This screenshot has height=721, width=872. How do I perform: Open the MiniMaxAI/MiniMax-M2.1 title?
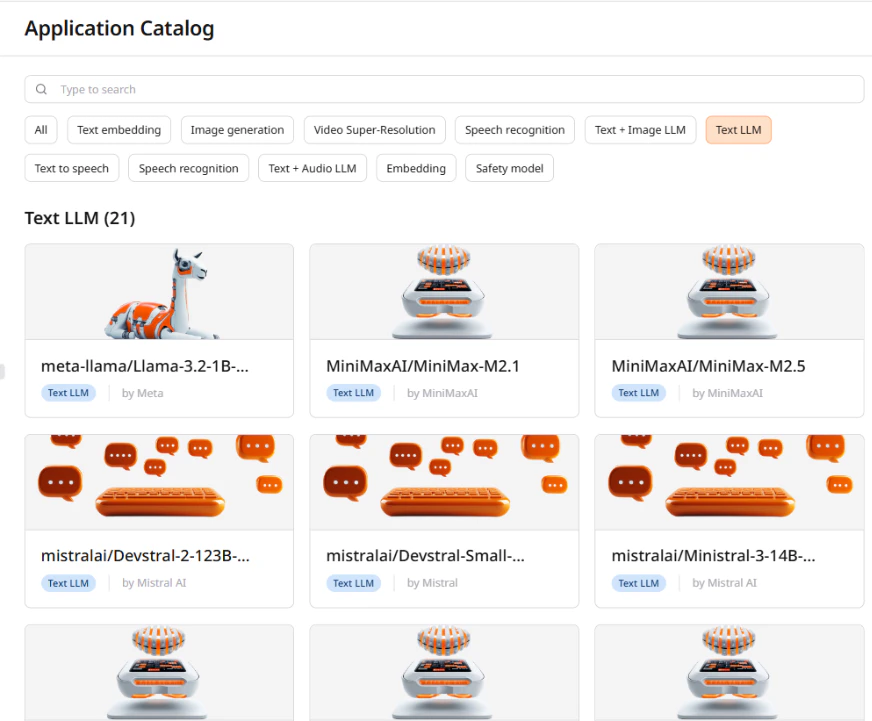[422, 366]
